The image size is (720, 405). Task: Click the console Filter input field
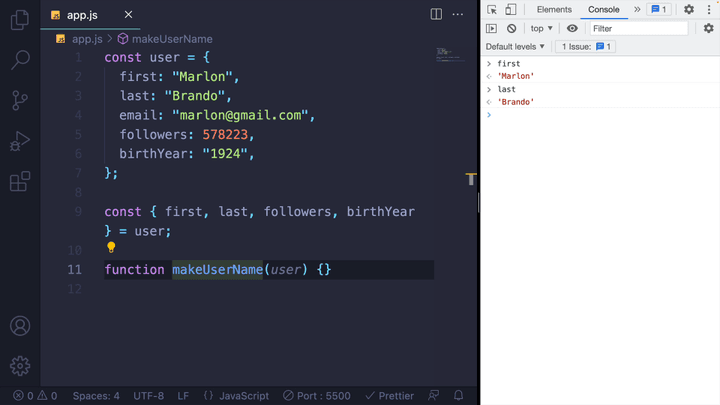(637, 29)
